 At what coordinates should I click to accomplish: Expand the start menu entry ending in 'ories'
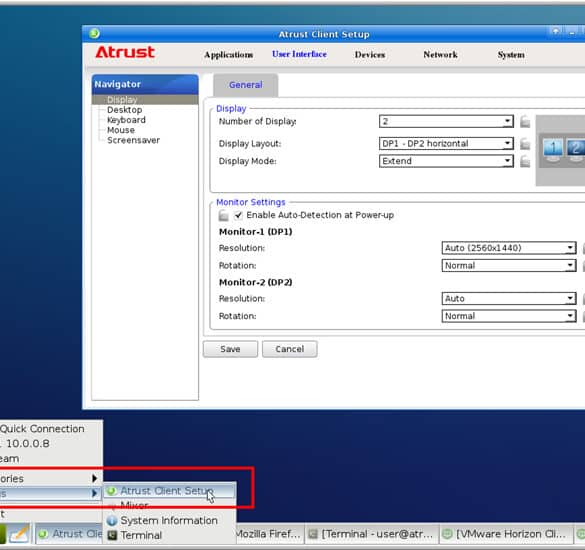click(x=51, y=478)
